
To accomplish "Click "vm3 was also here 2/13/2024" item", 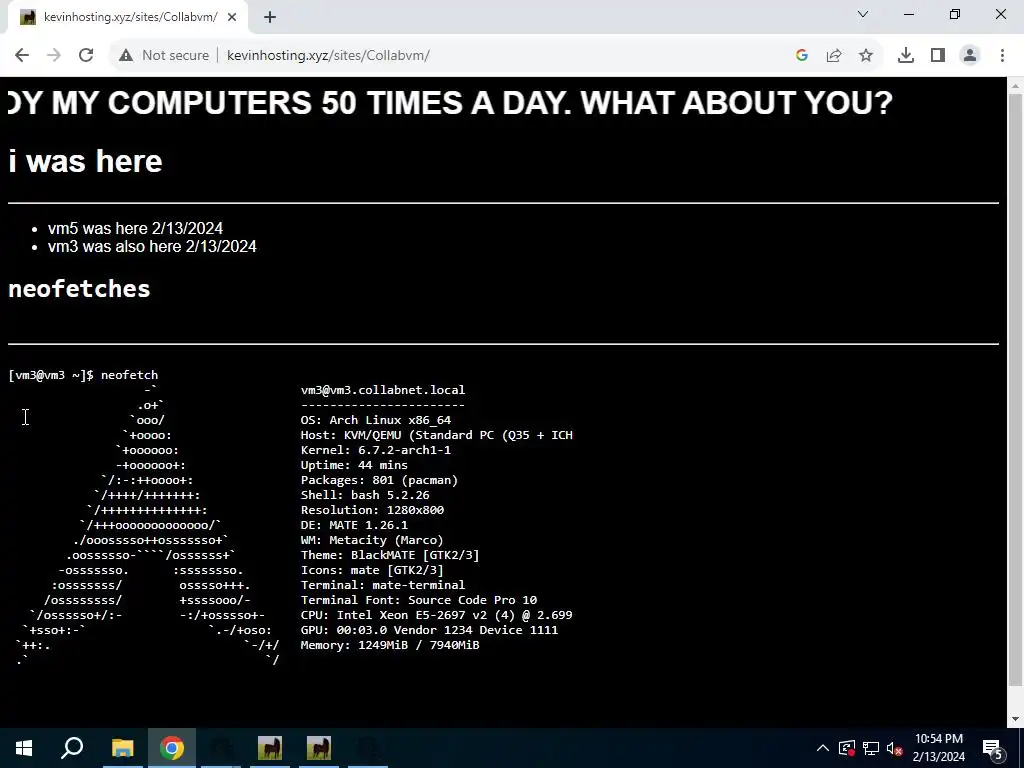I will (x=152, y=246).
